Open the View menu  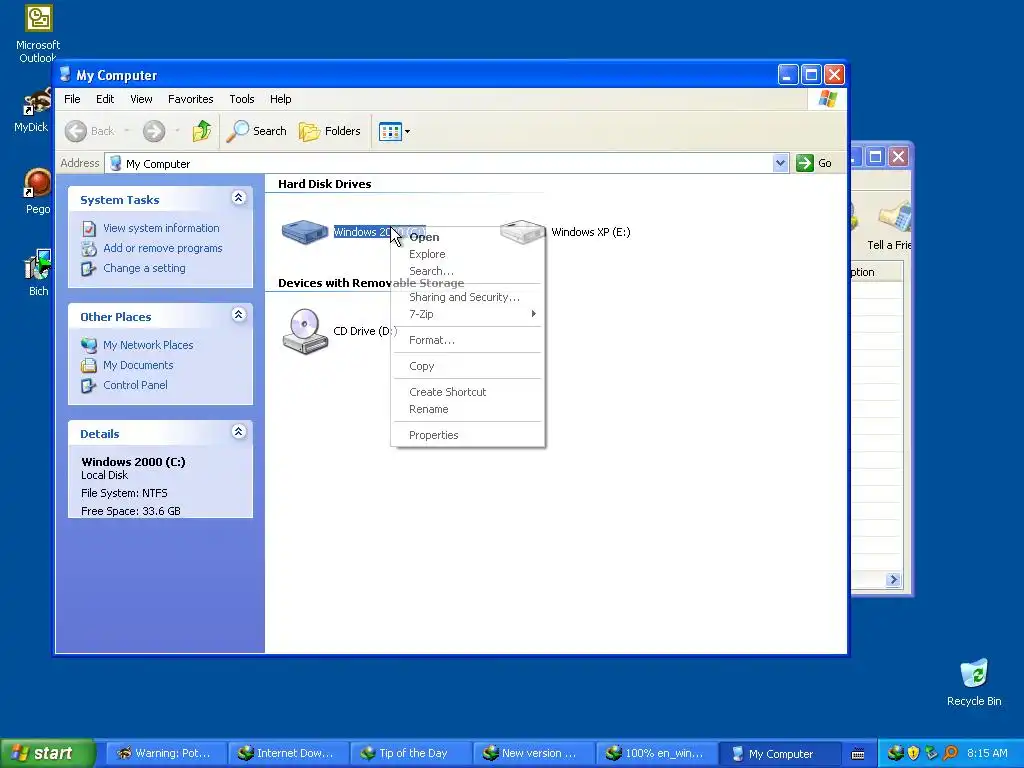[141, 99]
